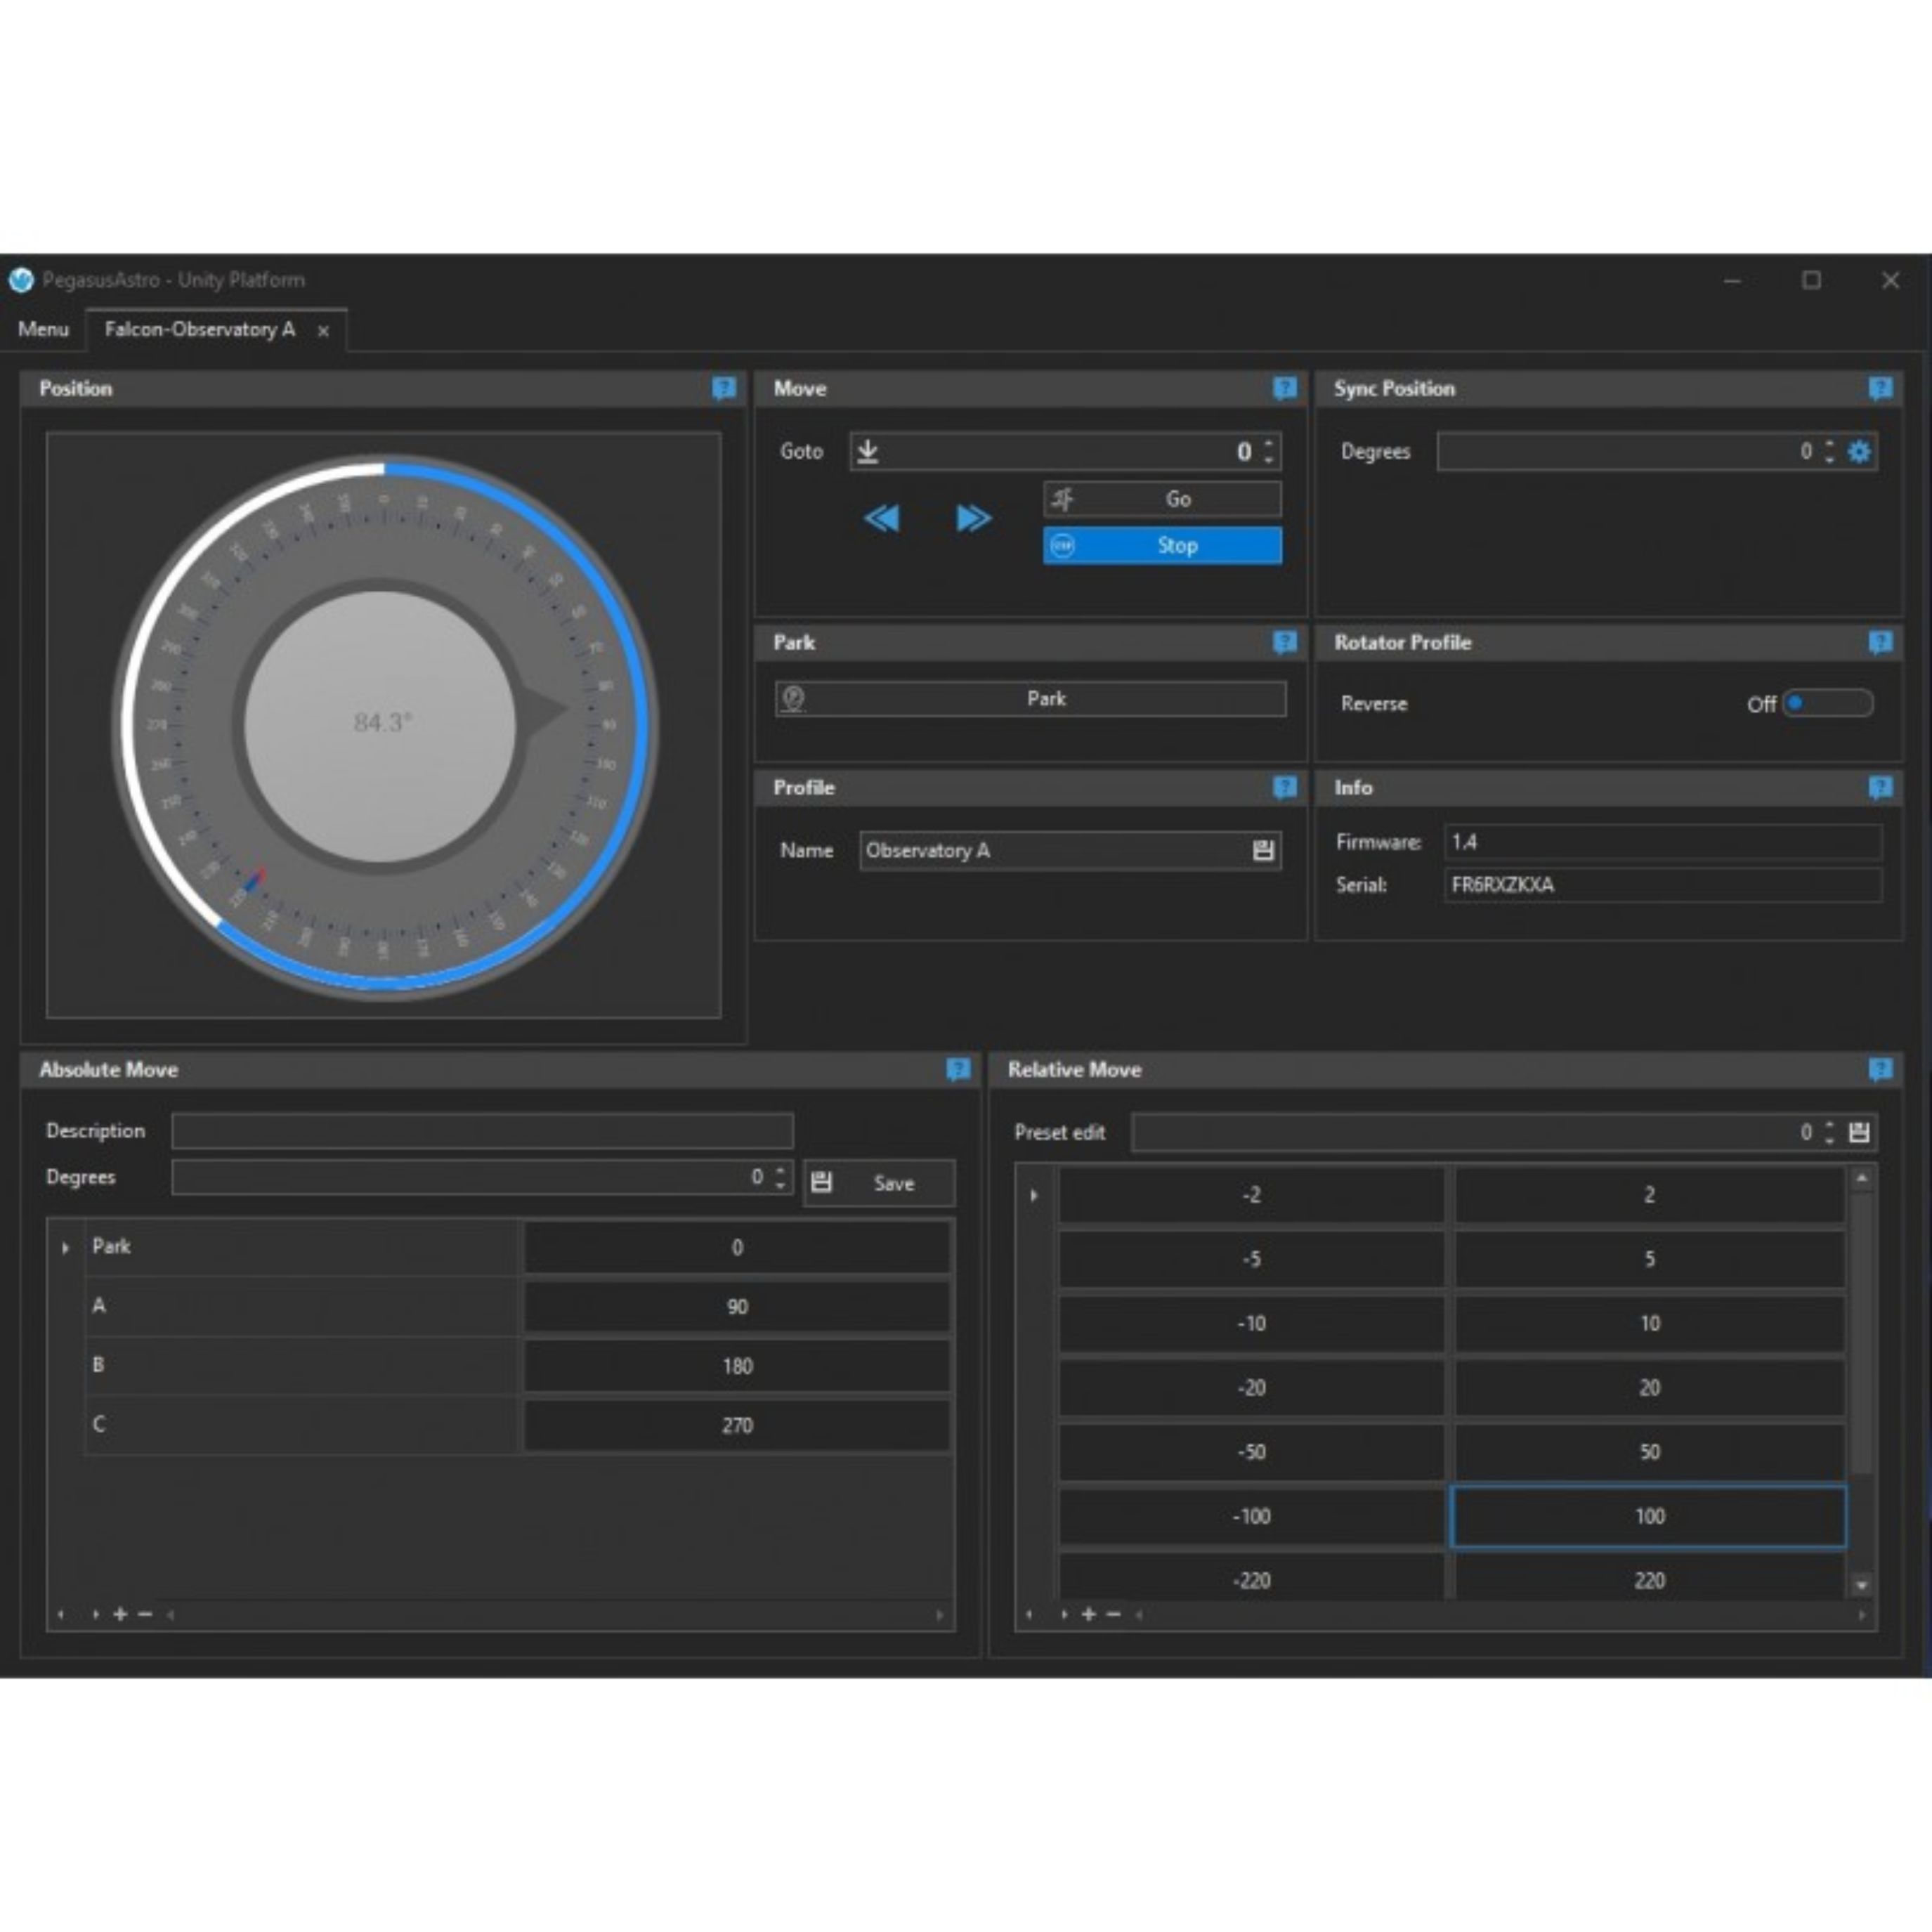Remove a row in the Relative Move list
This screenshot has width=1932, height=1932.
[x=1114, y=1614]
